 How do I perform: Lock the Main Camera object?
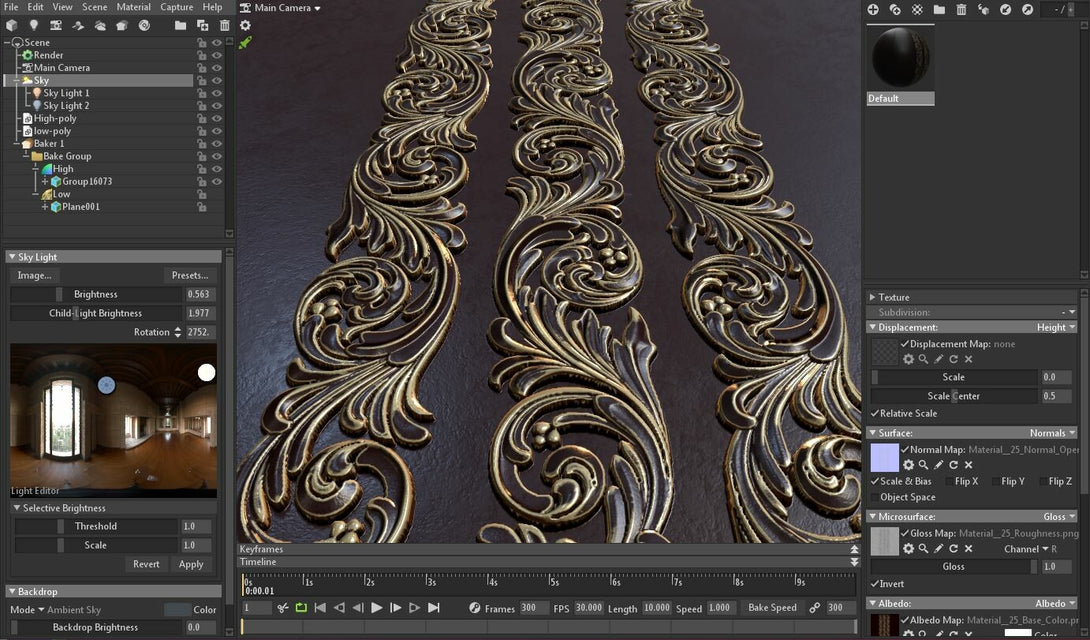202,68
